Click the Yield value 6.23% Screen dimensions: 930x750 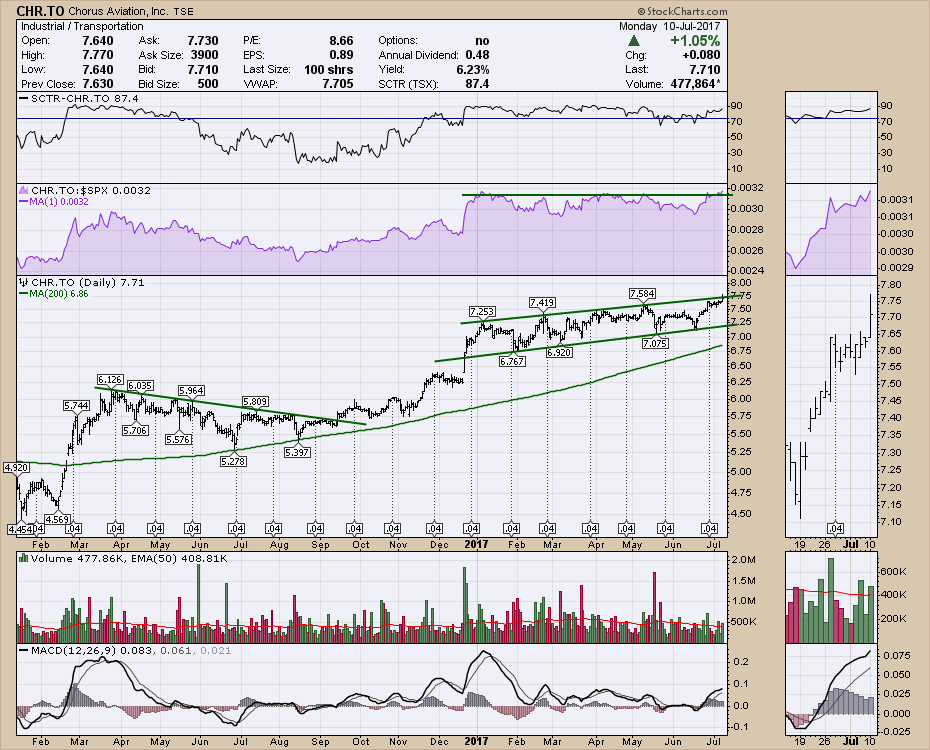point(473,69)
